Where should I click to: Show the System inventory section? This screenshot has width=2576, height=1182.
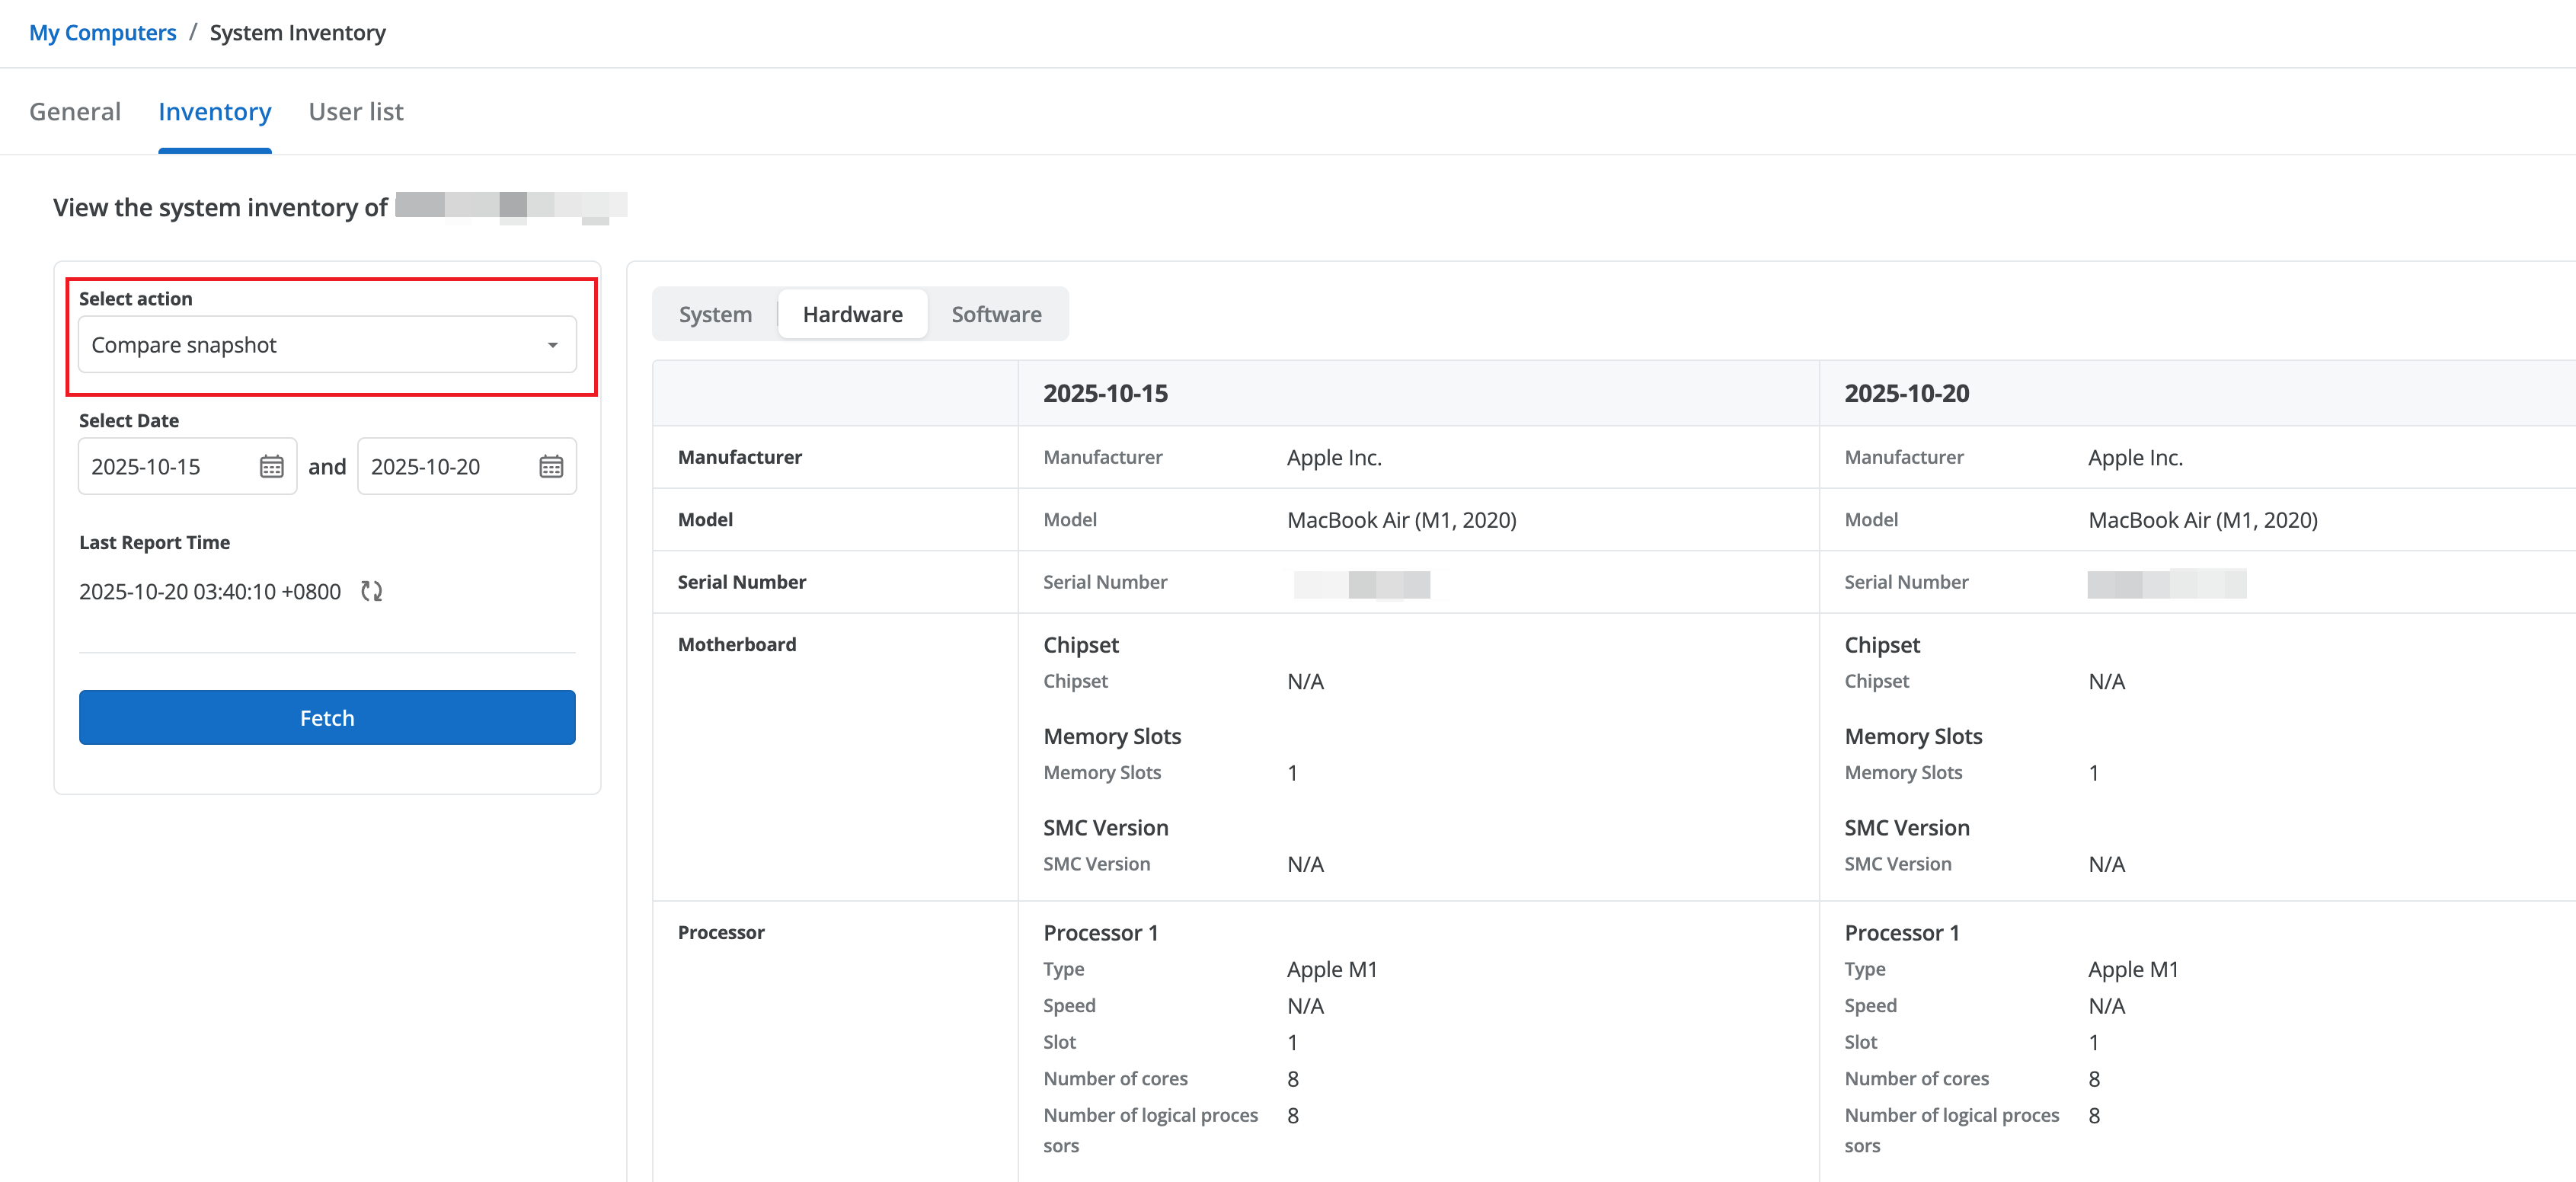715,314
